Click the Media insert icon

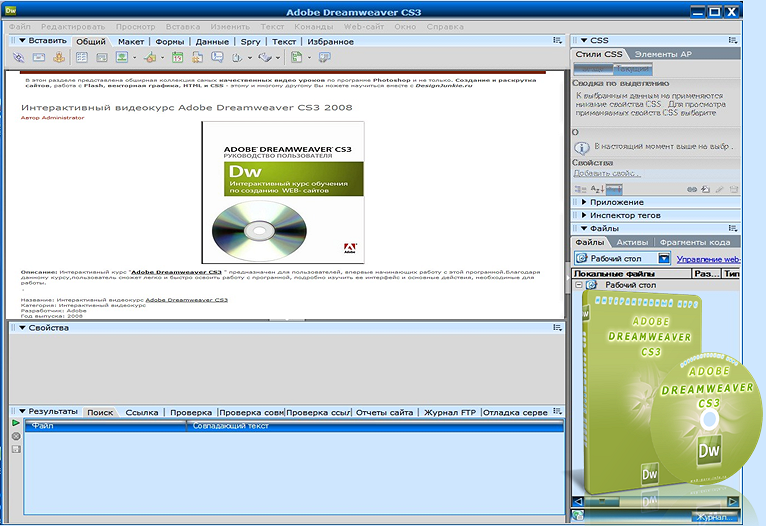150,58
